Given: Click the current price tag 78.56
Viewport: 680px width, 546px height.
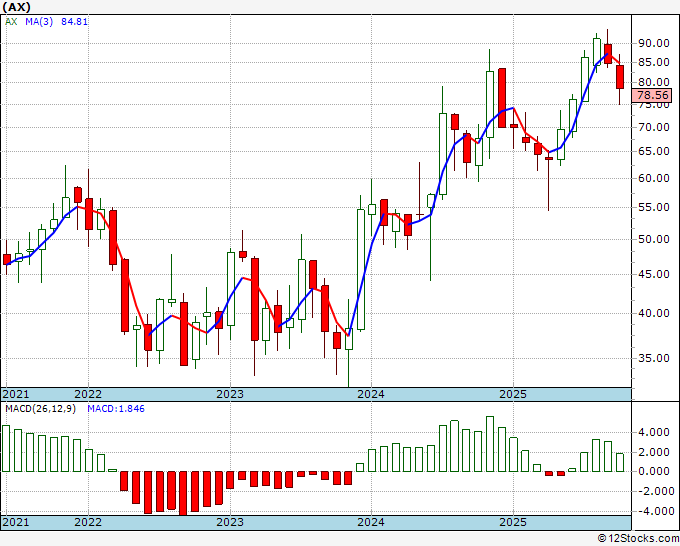Looking at the screenshot, I should pos(652,95).
